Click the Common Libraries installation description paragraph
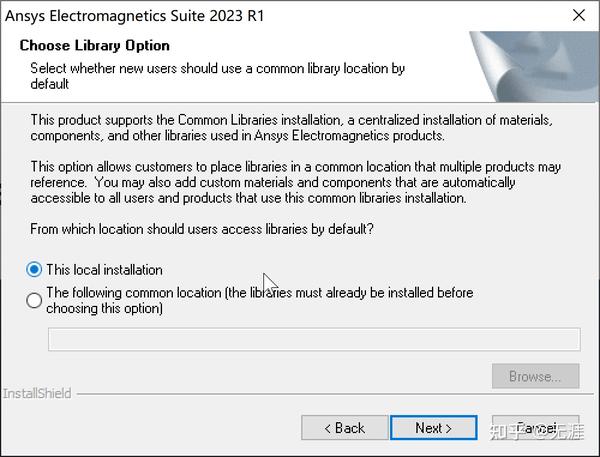 coord(291,127)
